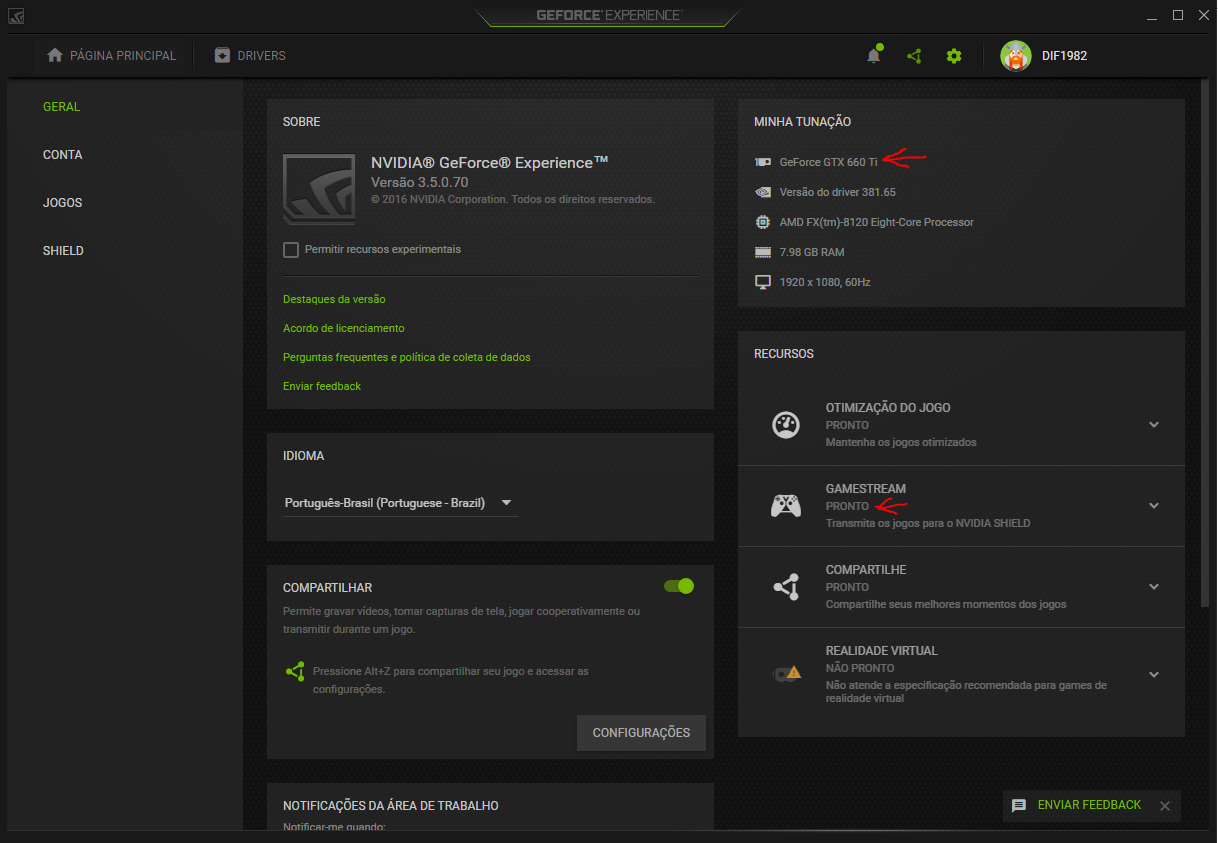The image size is (1218, 843).
Task: Click the green share icon beside Alt+Z hint
Action: [295, 671]
